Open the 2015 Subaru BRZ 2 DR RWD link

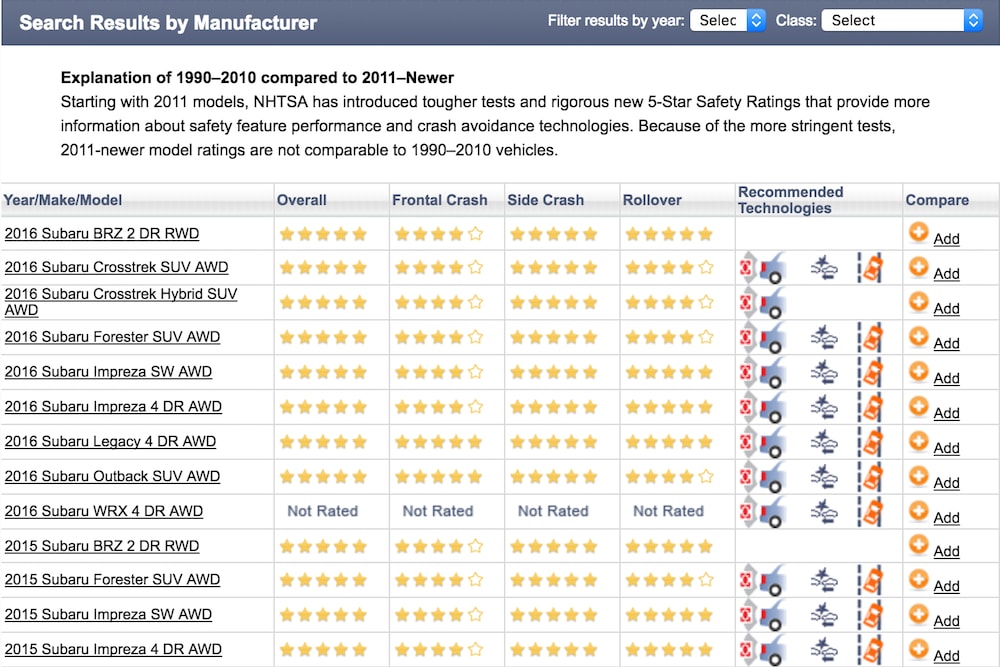102,546
